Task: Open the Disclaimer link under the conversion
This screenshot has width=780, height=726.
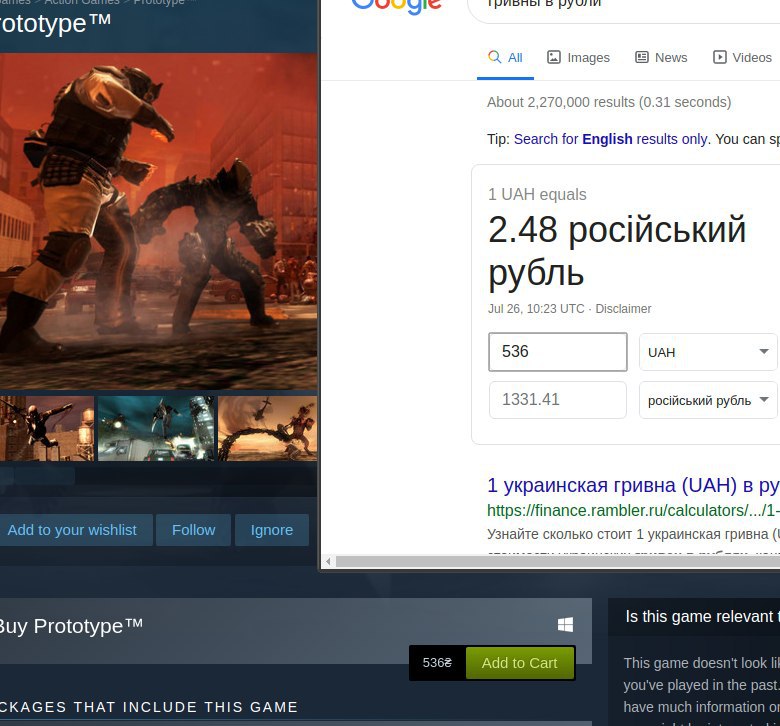Action: (623, 309)
